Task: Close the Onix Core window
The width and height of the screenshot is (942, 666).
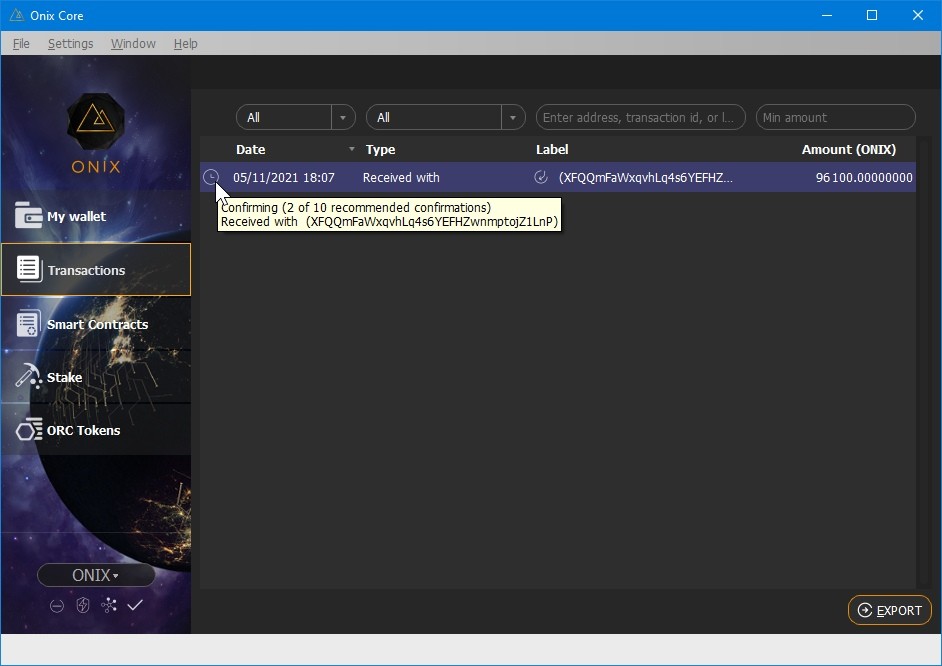Action: coord(917,15)
